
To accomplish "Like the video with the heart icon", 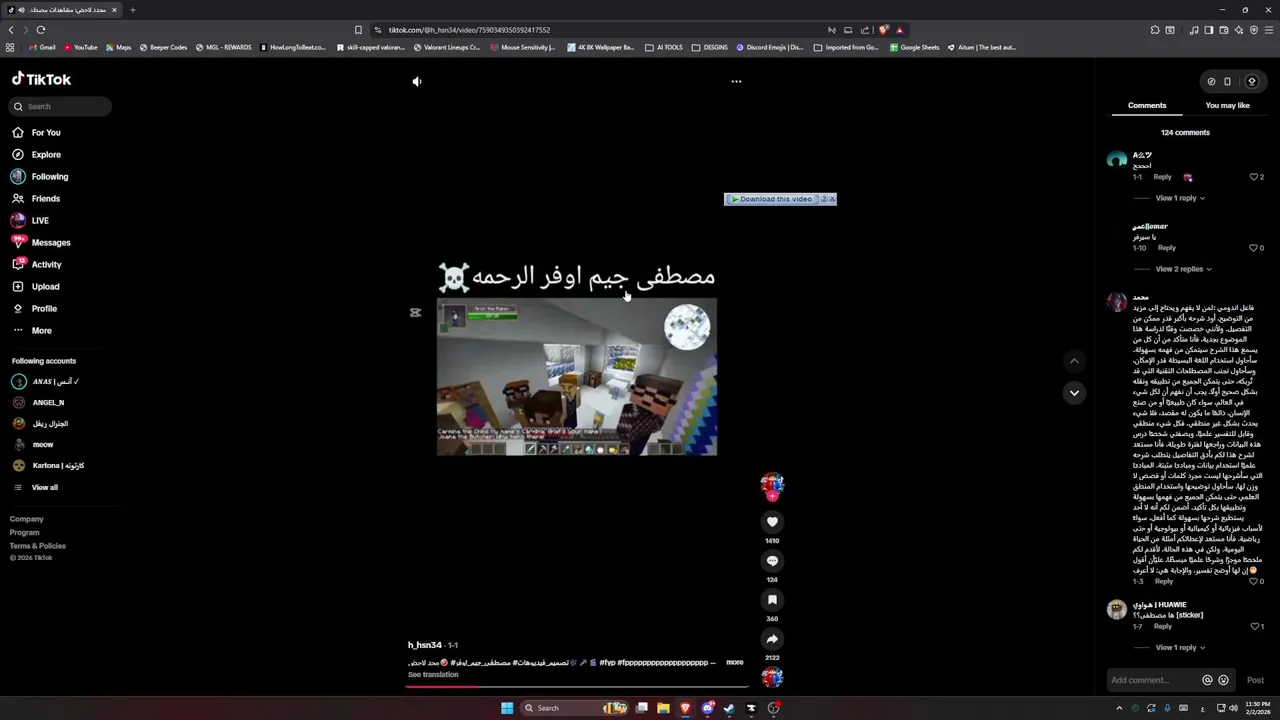I will [772, 521].
